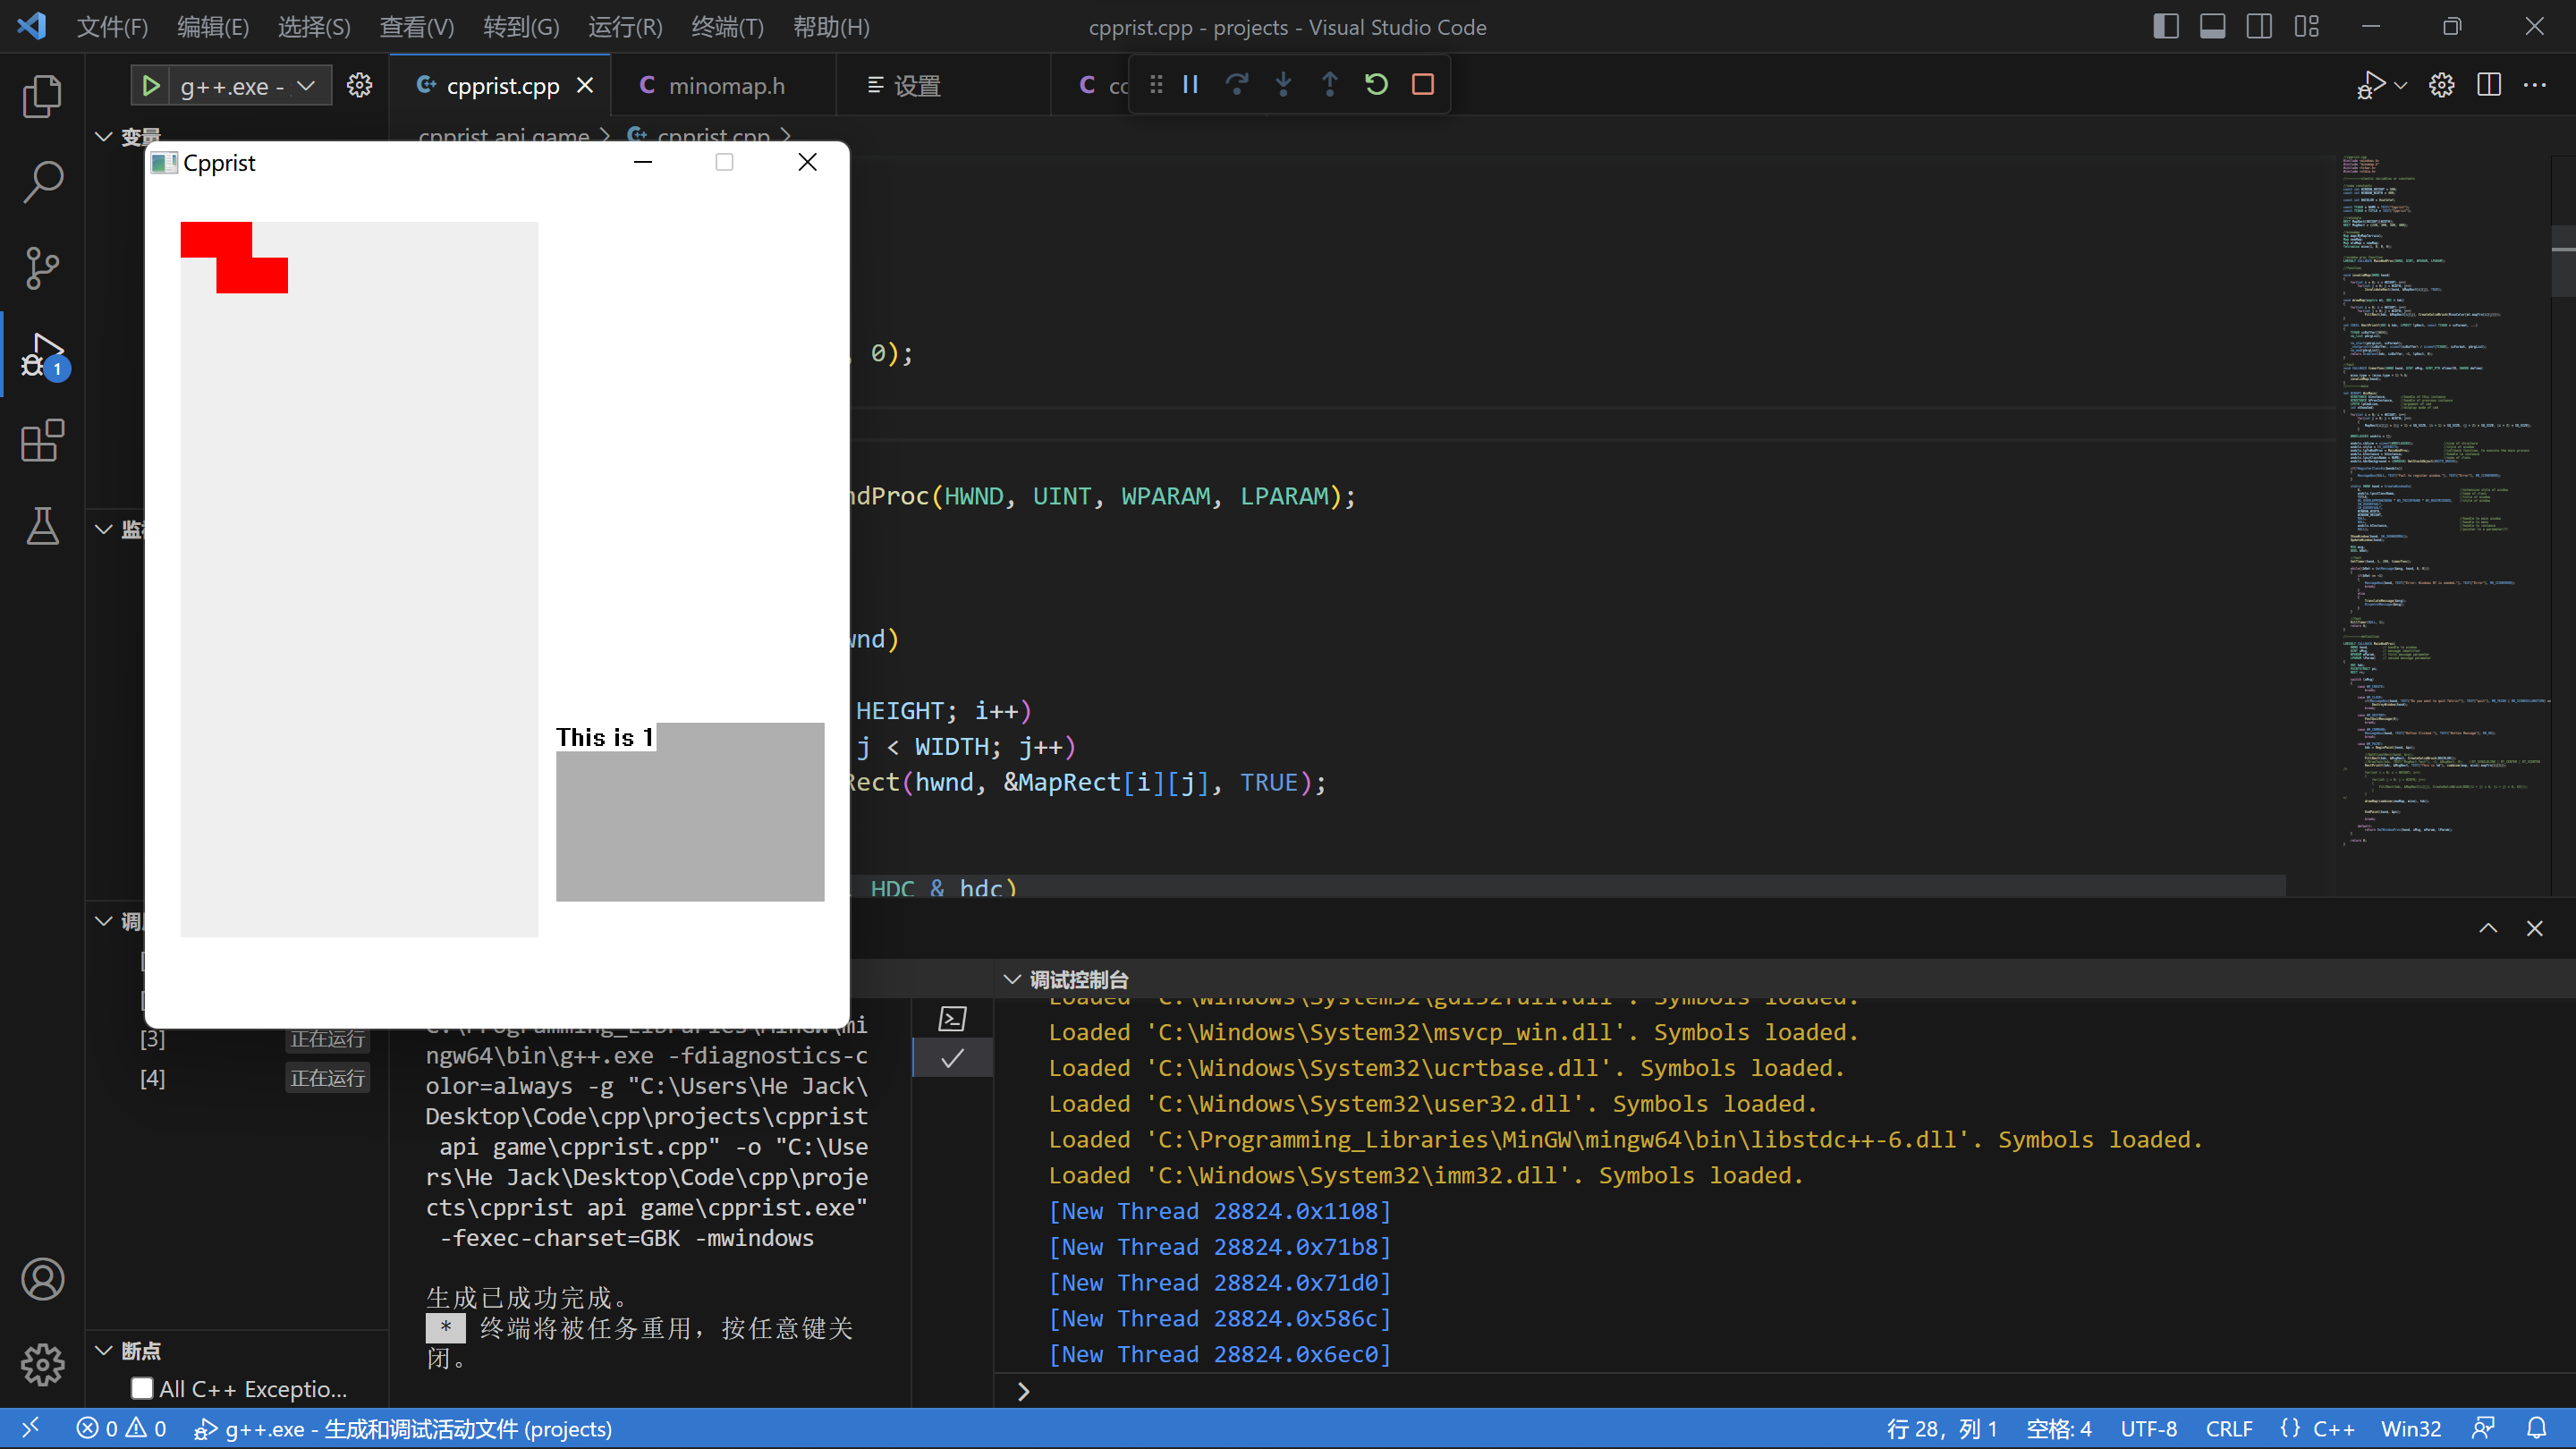The height and width of the screenshot is (1449, 2576).
Task: Open the 终端(T) menu
Action: [727, 27]
